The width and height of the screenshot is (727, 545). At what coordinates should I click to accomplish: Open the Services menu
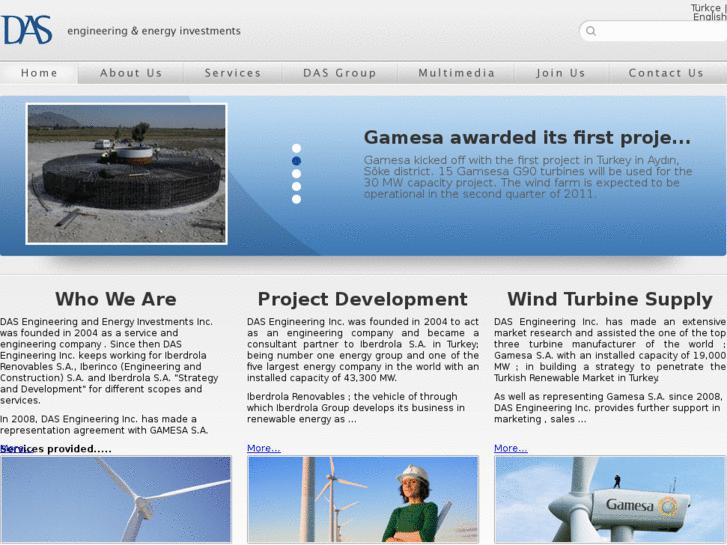(233, 73)
